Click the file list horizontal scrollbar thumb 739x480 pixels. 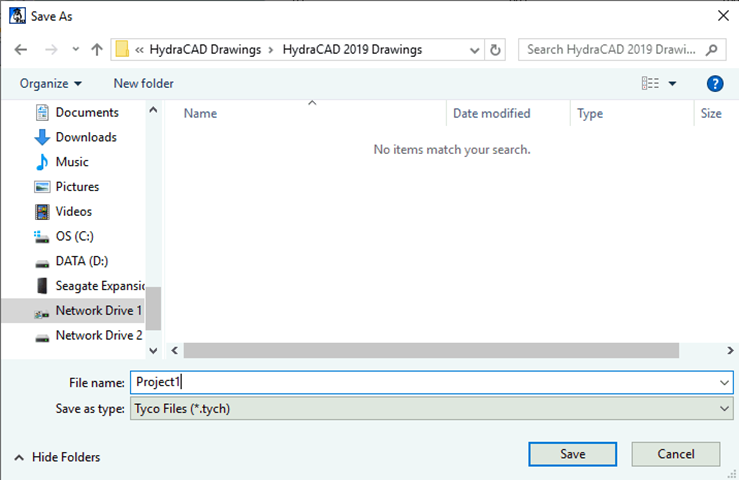coord(431,350)
